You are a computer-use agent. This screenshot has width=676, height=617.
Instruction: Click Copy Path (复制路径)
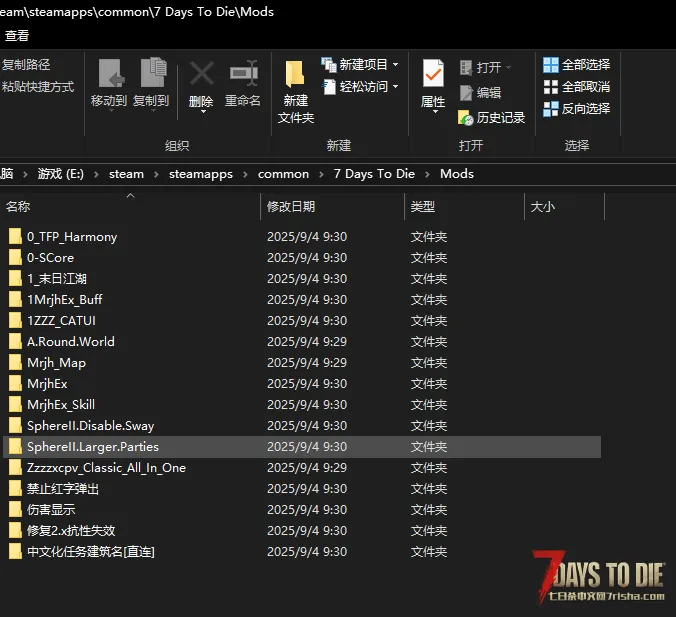click(x=26, y=65)
